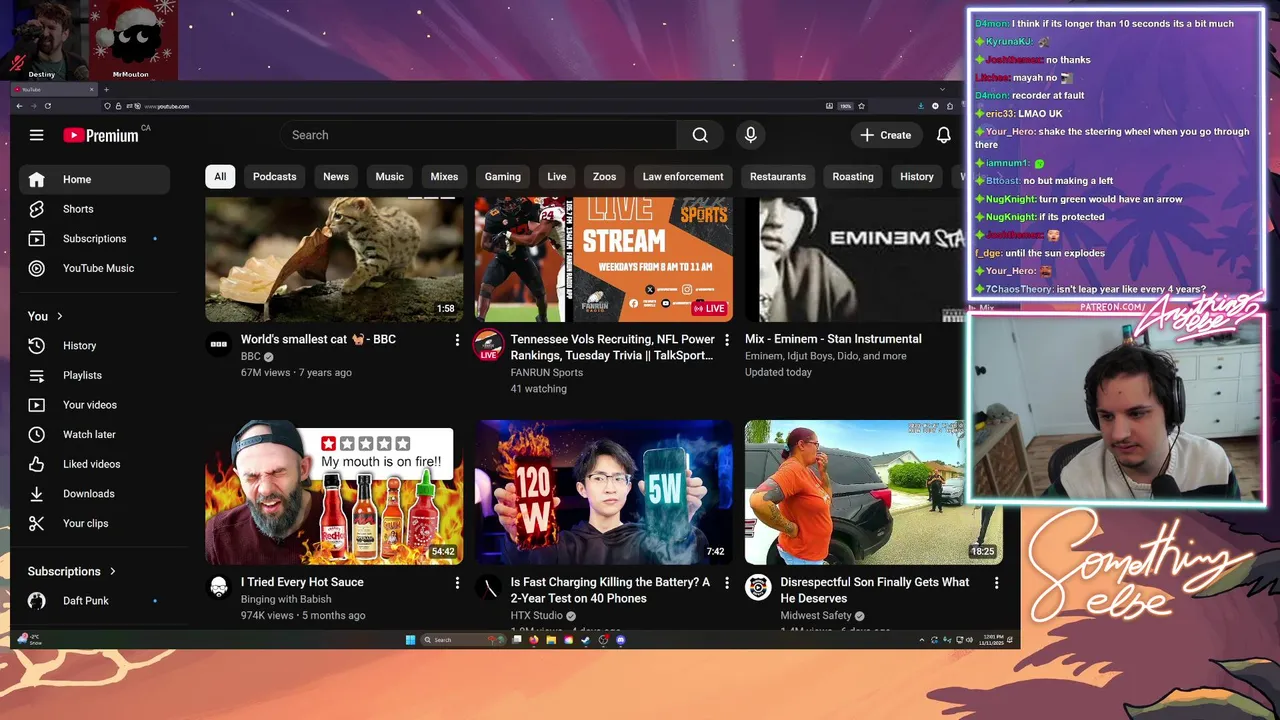Open options for Disrespectful Son video
The image size is (1280, 720).
(996, 582)
